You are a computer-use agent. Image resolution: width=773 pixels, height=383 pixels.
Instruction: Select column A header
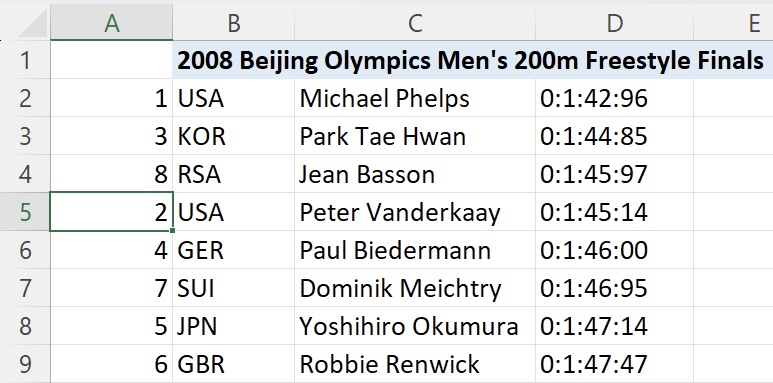pyautogui.click(x=111, y=23)
